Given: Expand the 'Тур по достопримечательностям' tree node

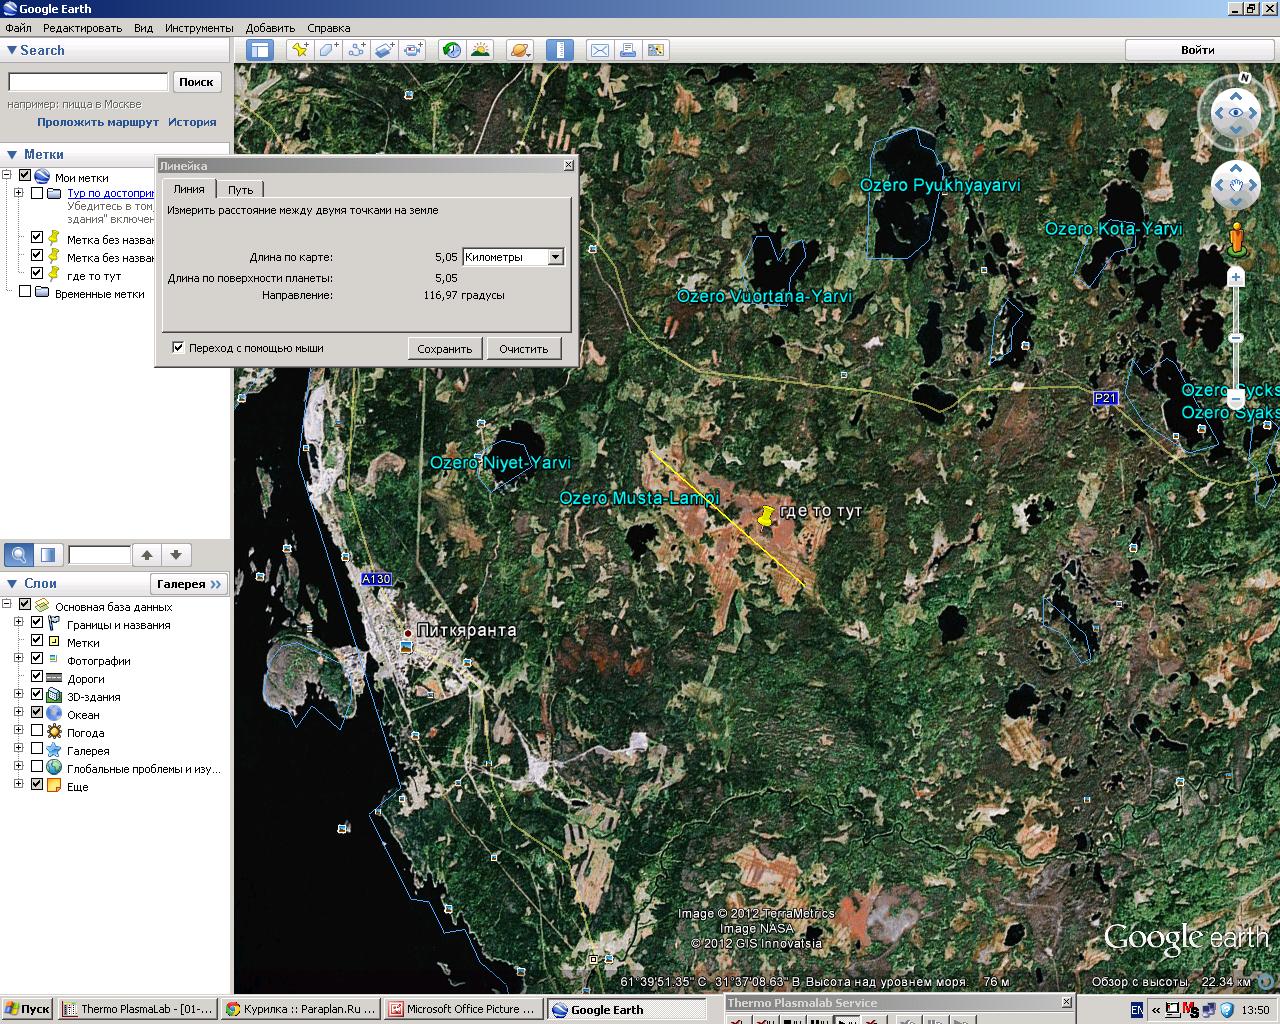Looking at the screenshot, I should (19, 193).
